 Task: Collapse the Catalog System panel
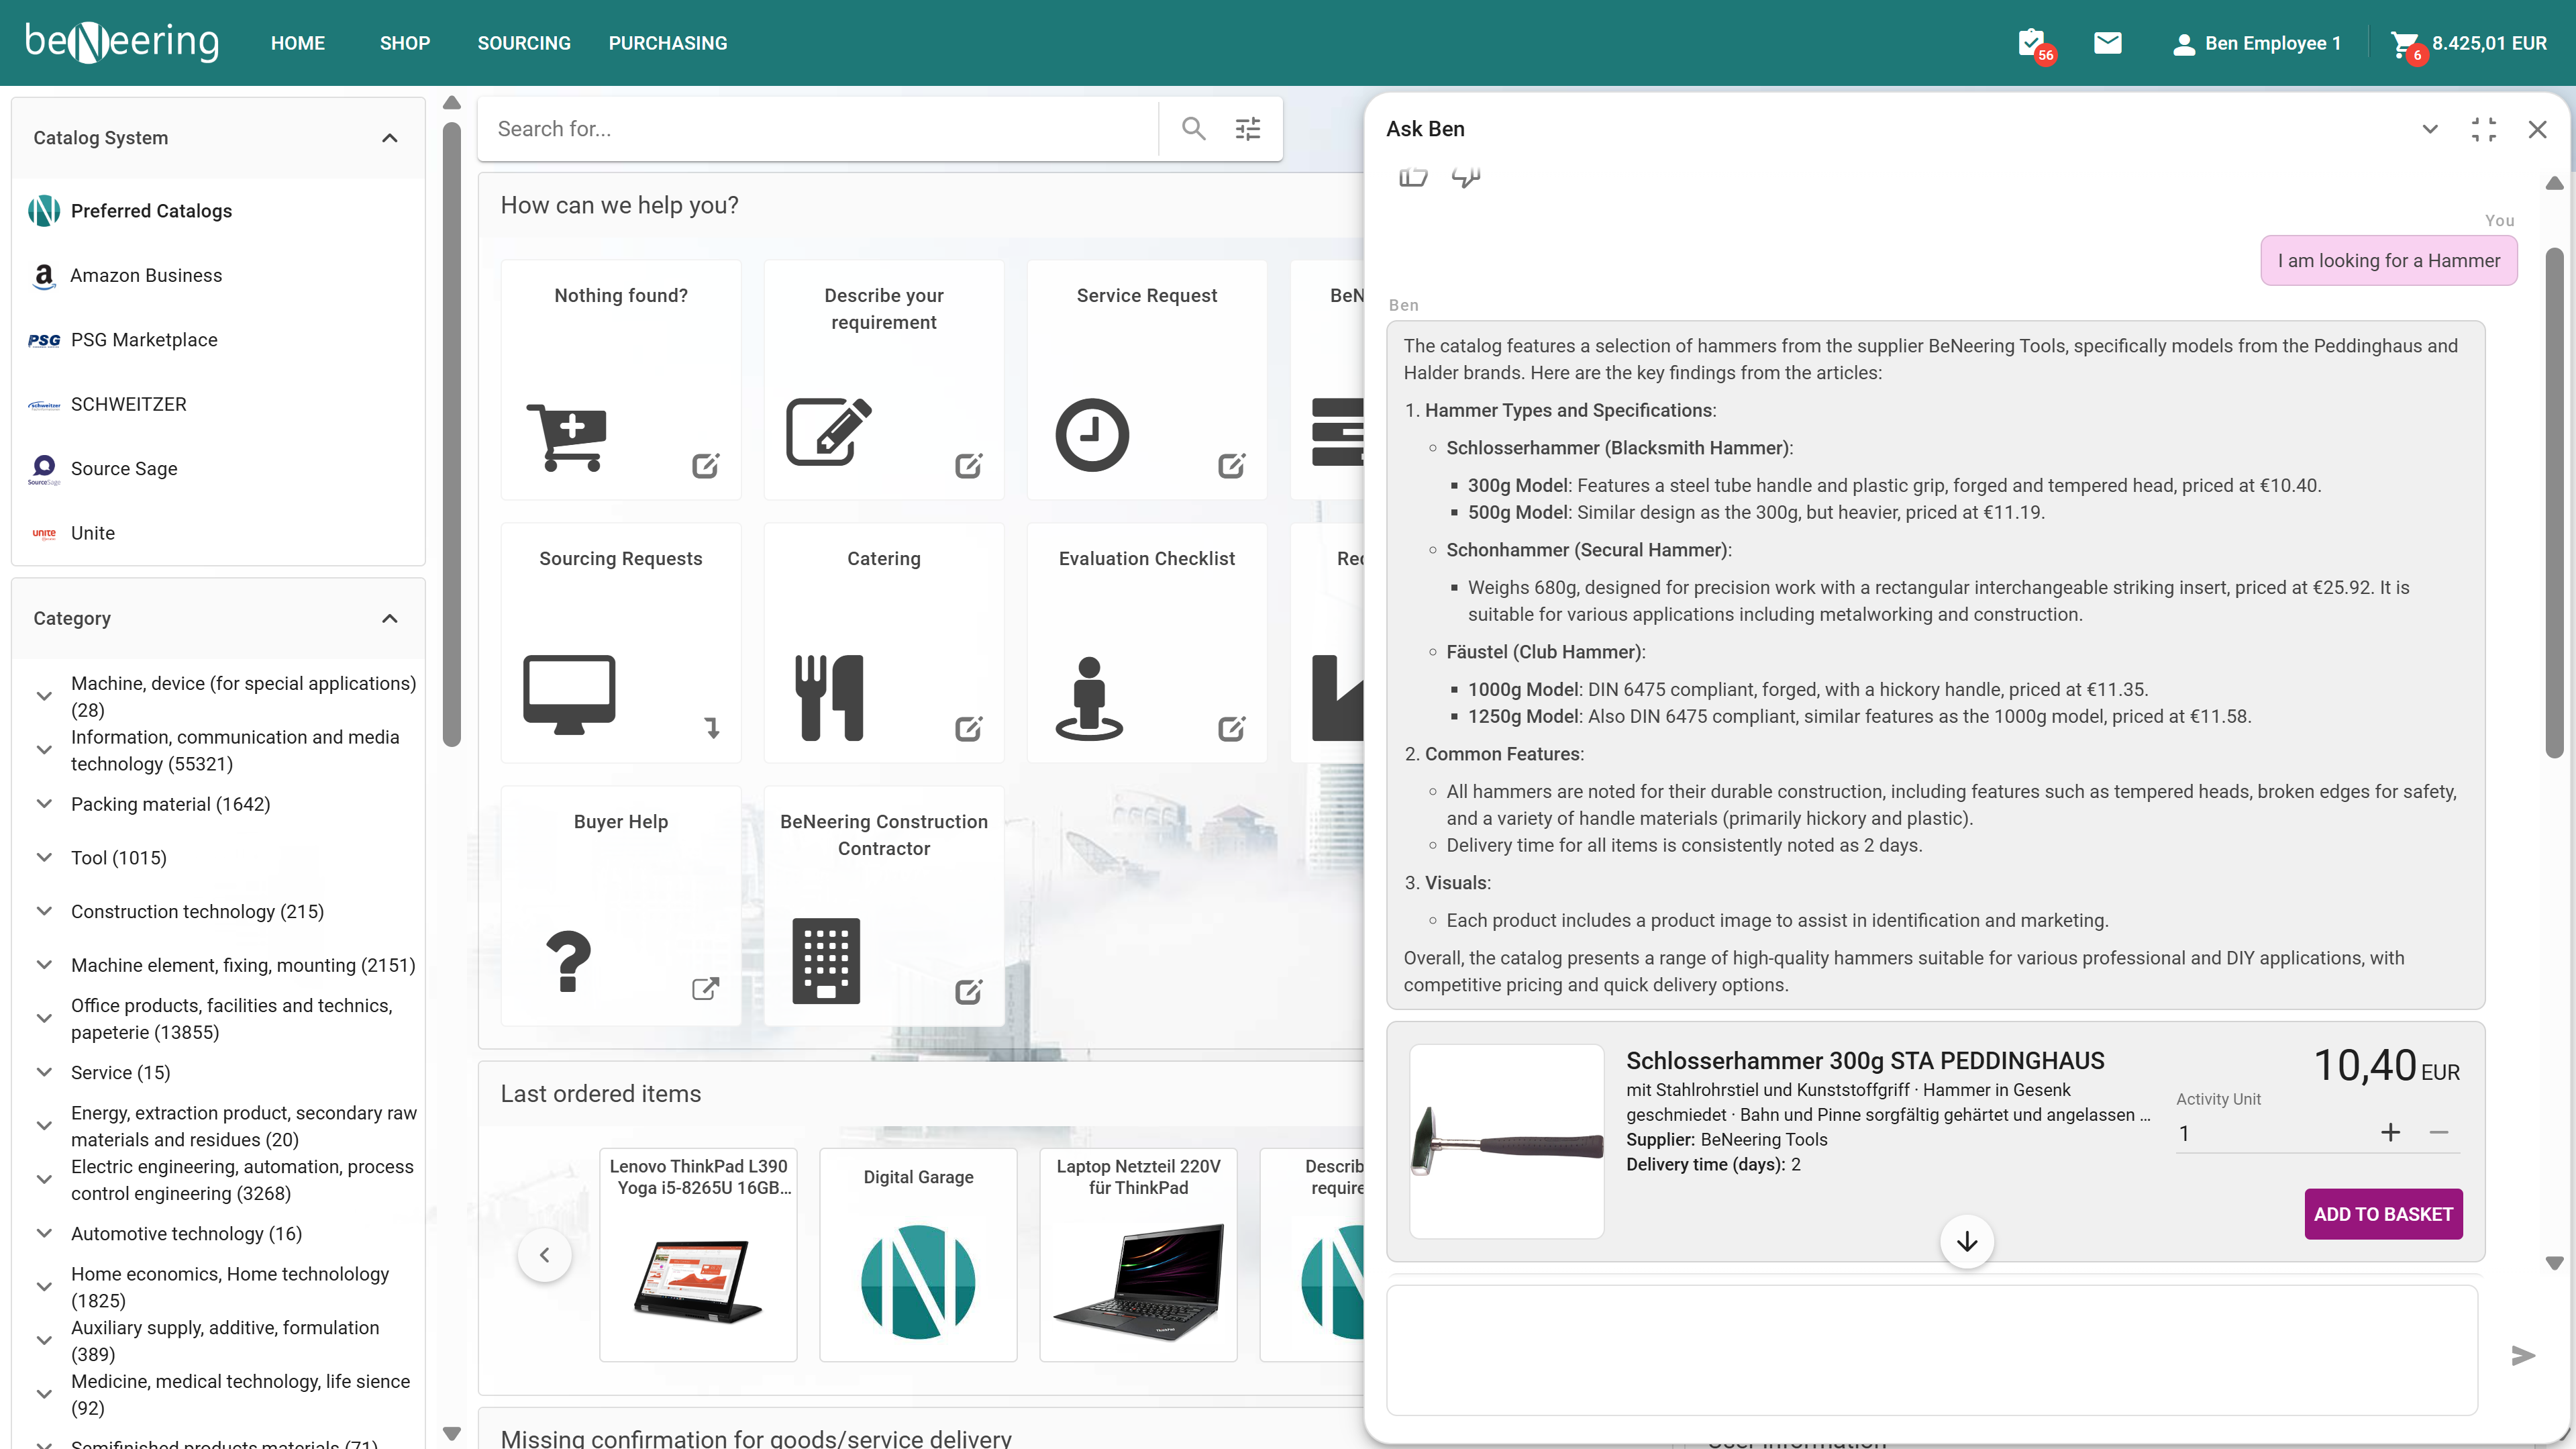[390, 138]
